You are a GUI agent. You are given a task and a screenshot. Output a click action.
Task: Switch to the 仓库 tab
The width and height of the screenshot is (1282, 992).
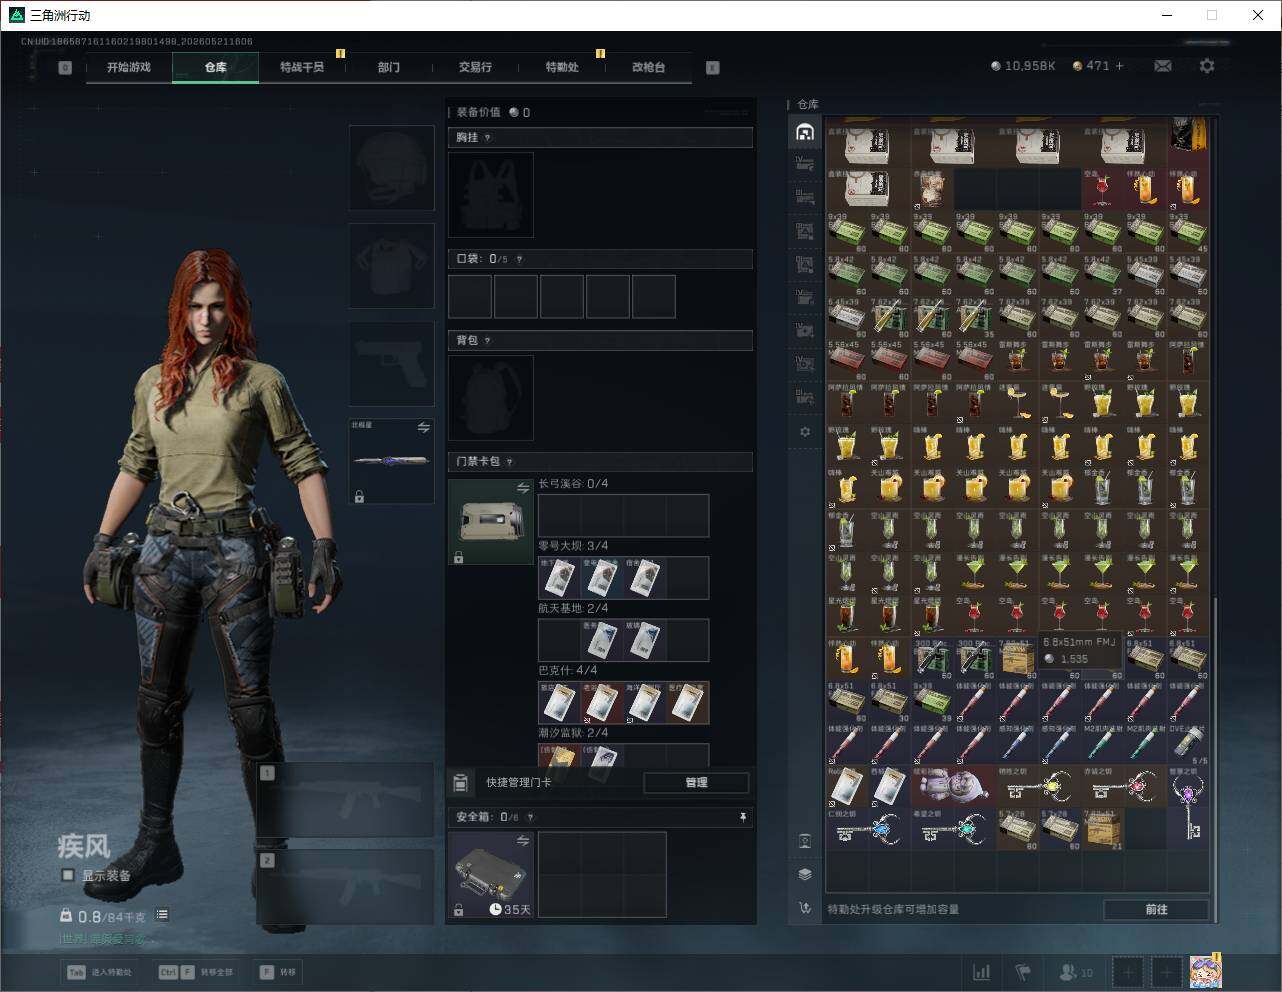pos(216,68)
